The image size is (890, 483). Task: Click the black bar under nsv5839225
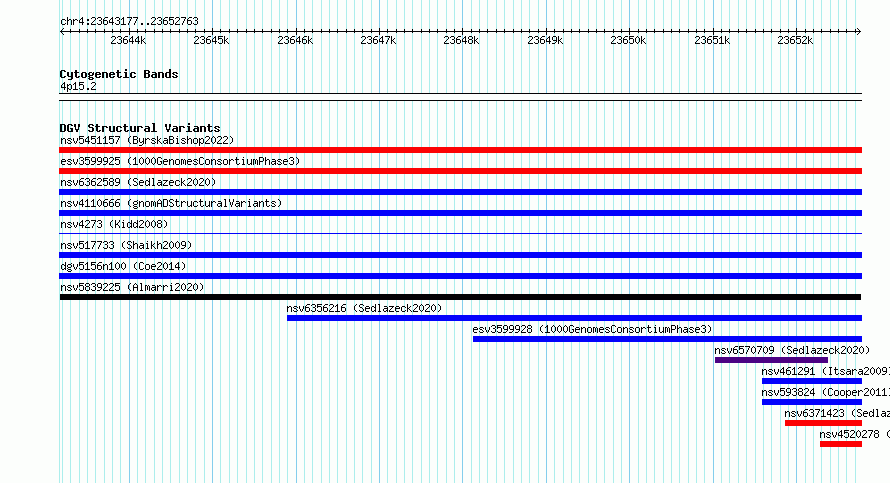(460, 297)
